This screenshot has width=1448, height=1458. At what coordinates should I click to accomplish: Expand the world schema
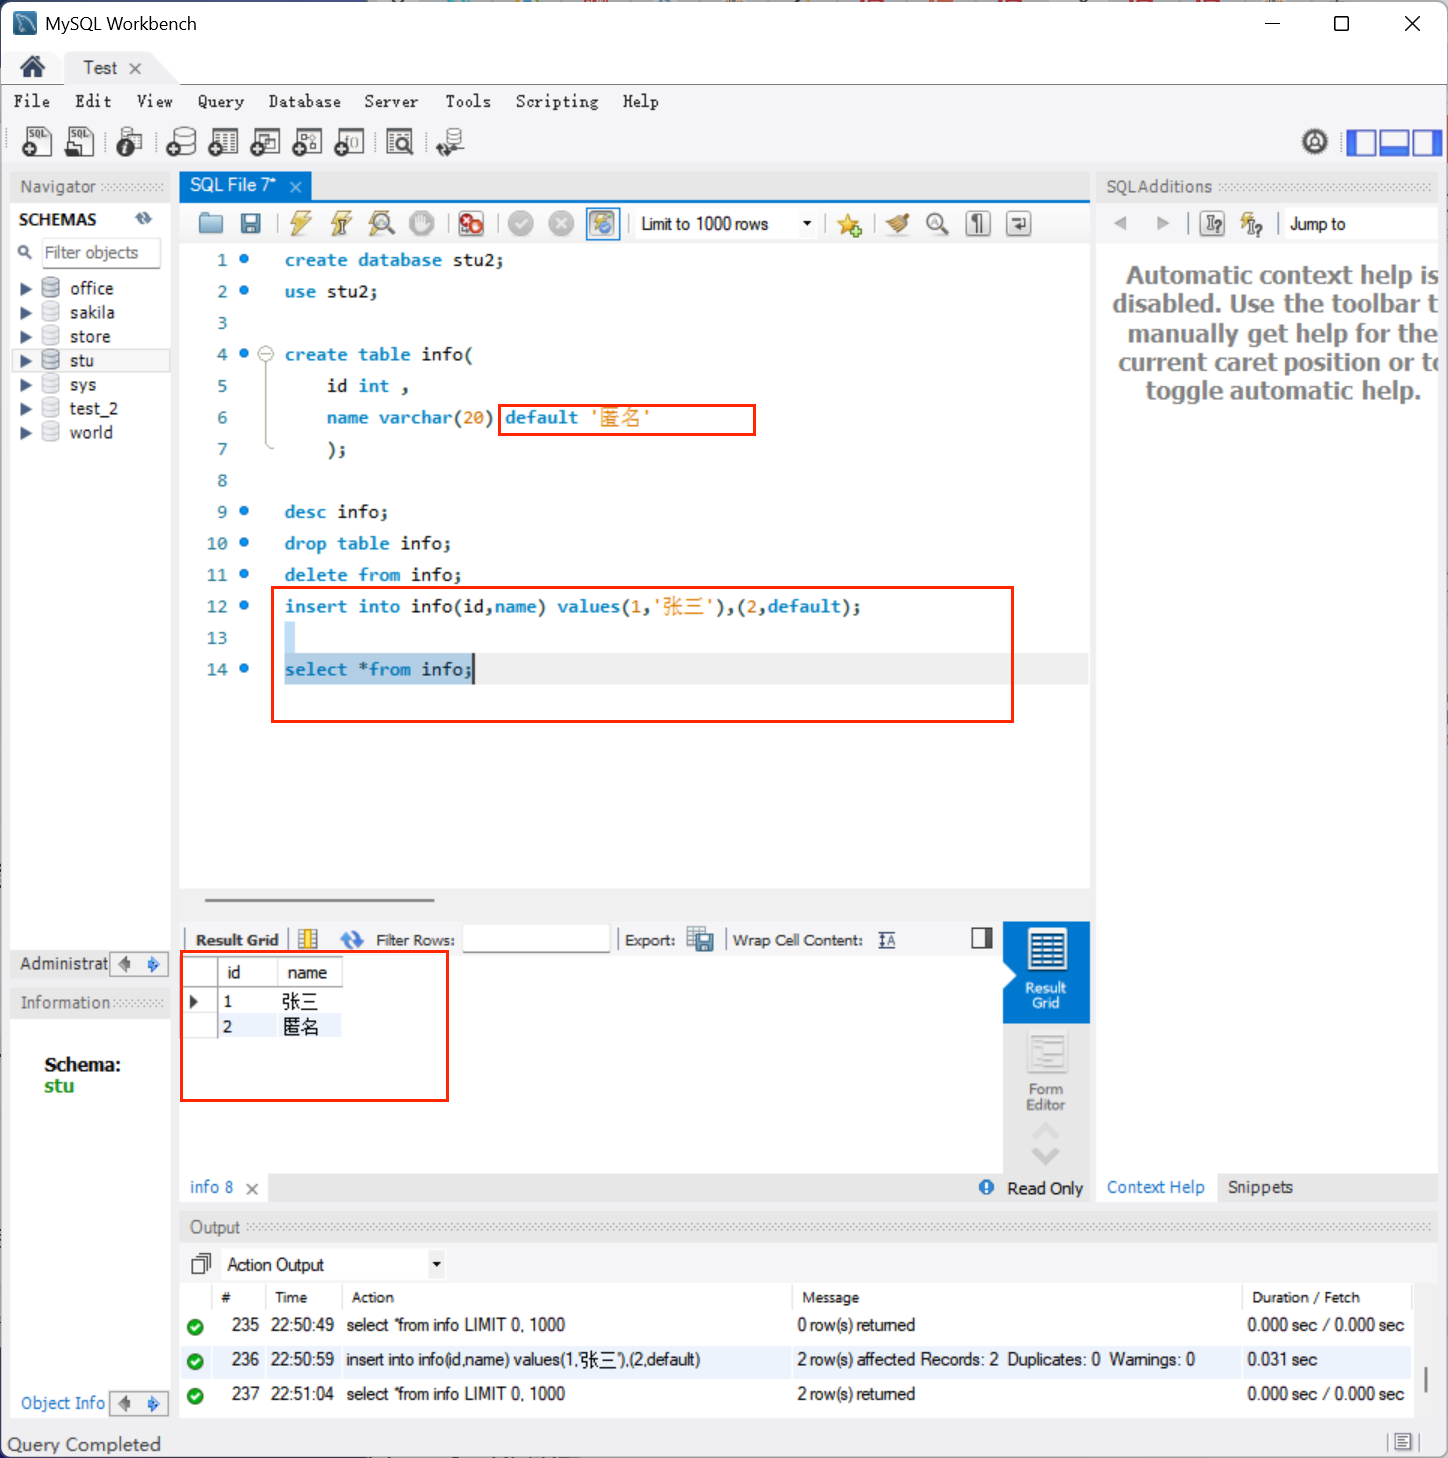click(x=26, y=433)
